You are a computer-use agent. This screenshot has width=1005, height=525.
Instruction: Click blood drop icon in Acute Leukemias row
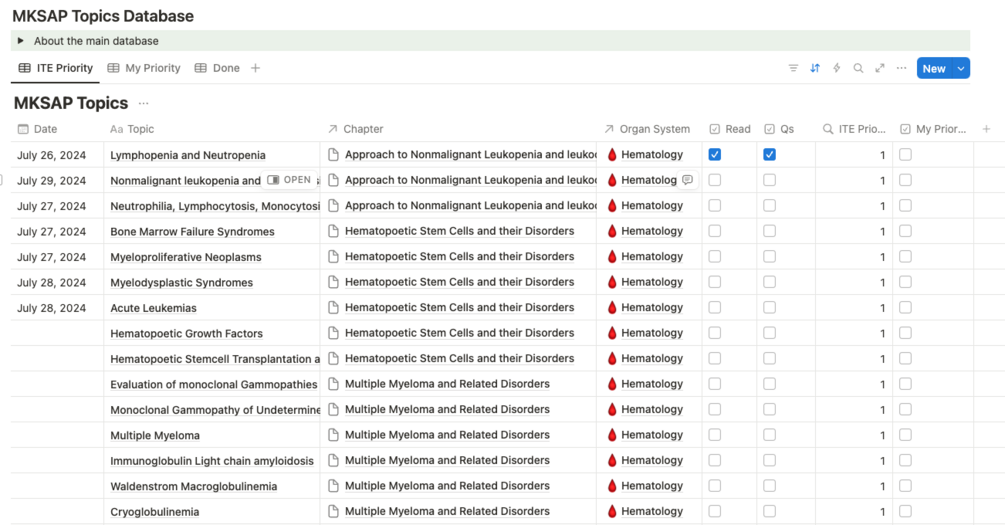pyautogui.click(x=612, y=307)
